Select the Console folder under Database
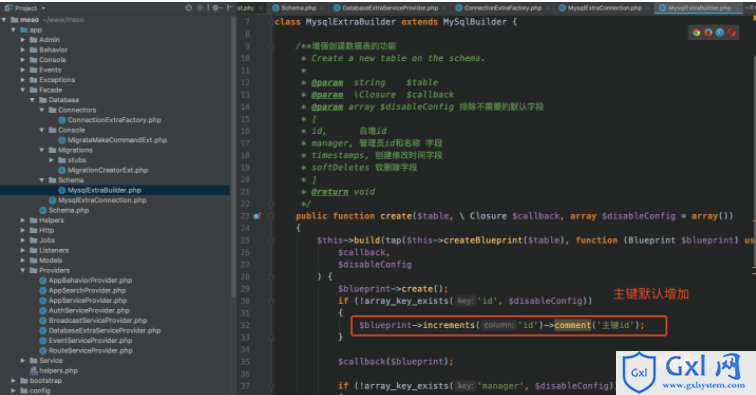 coord(71,130)
